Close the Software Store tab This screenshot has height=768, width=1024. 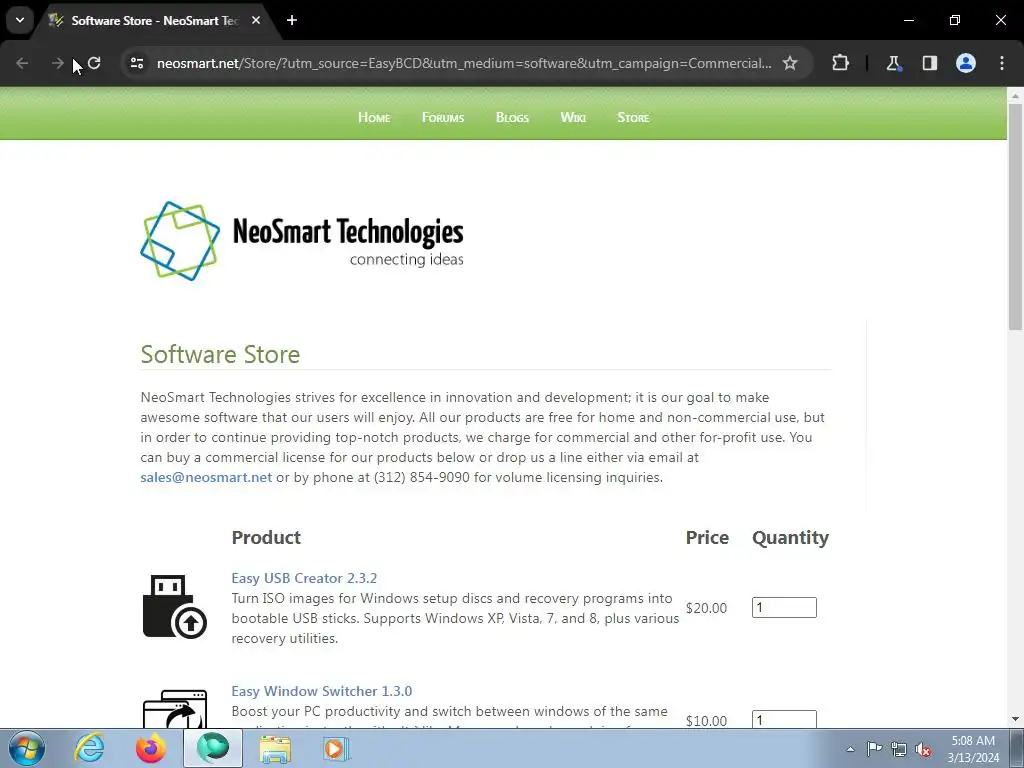click(x=256, y=20)
